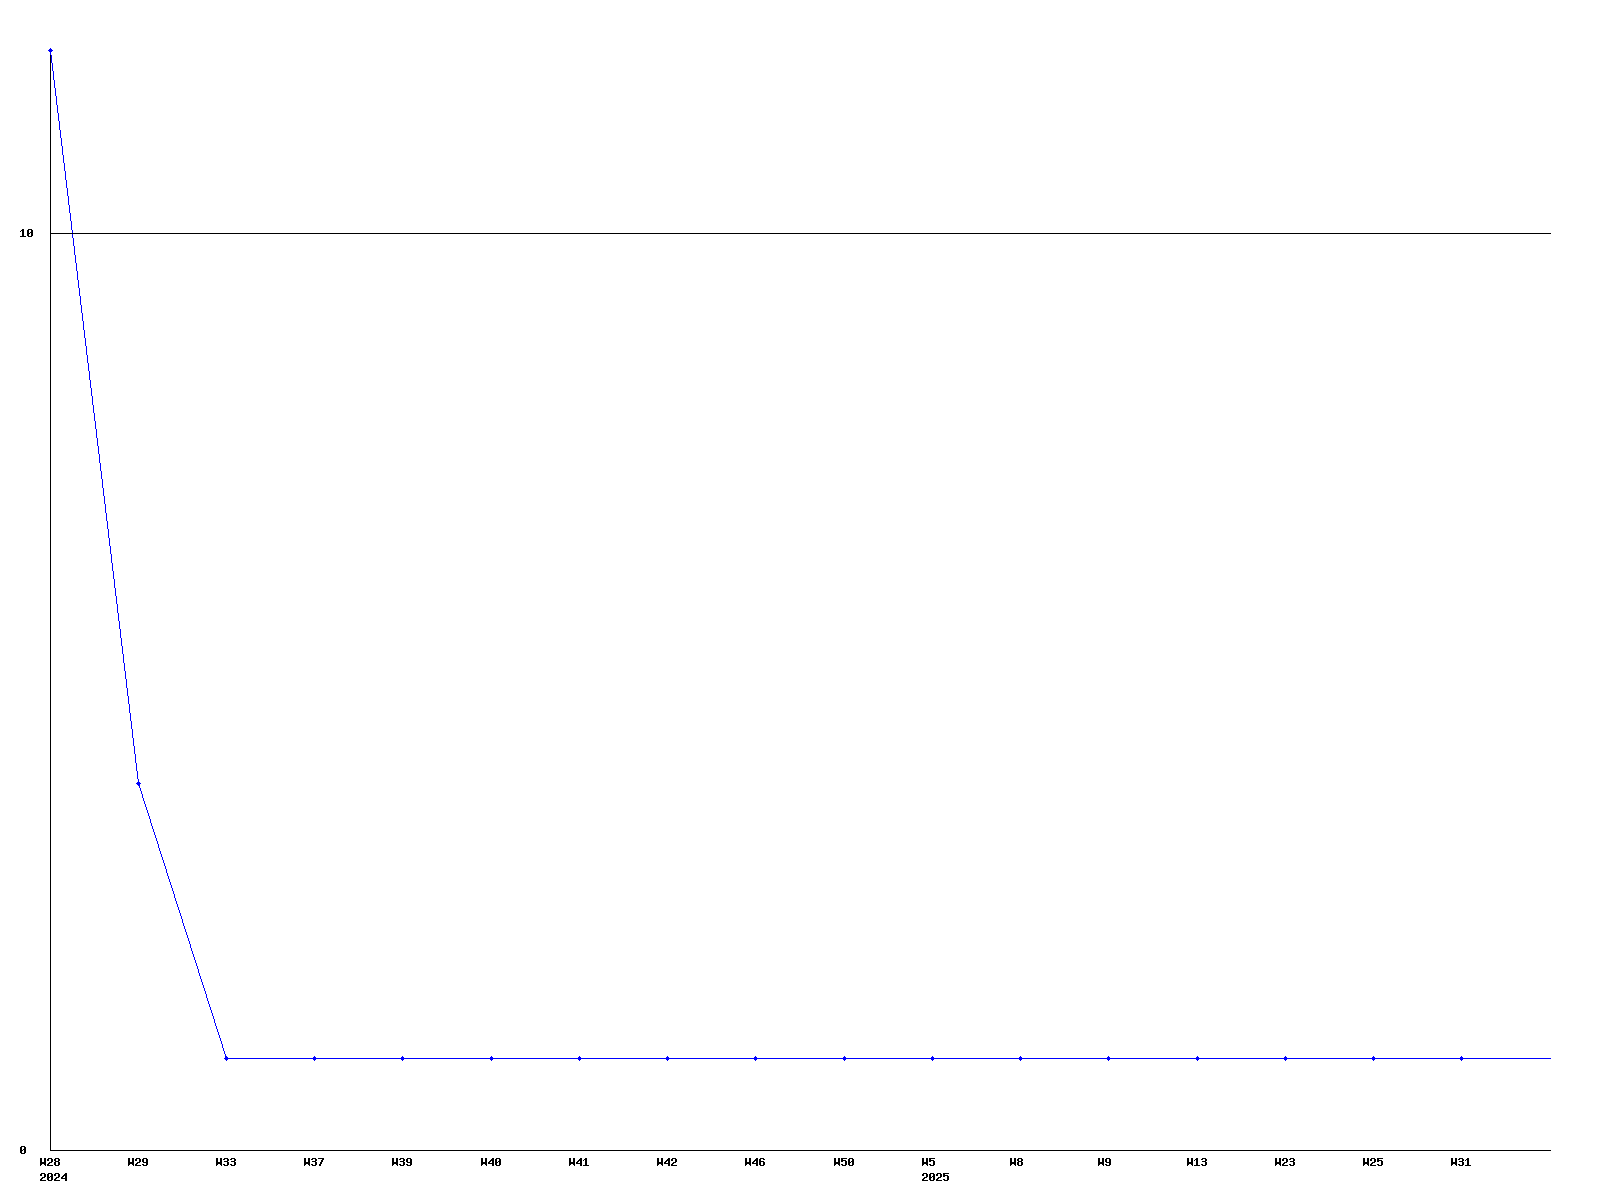Click the data point above W25
This screenshot has height=1200, width=1600.
click(x=1373, y=1058)
